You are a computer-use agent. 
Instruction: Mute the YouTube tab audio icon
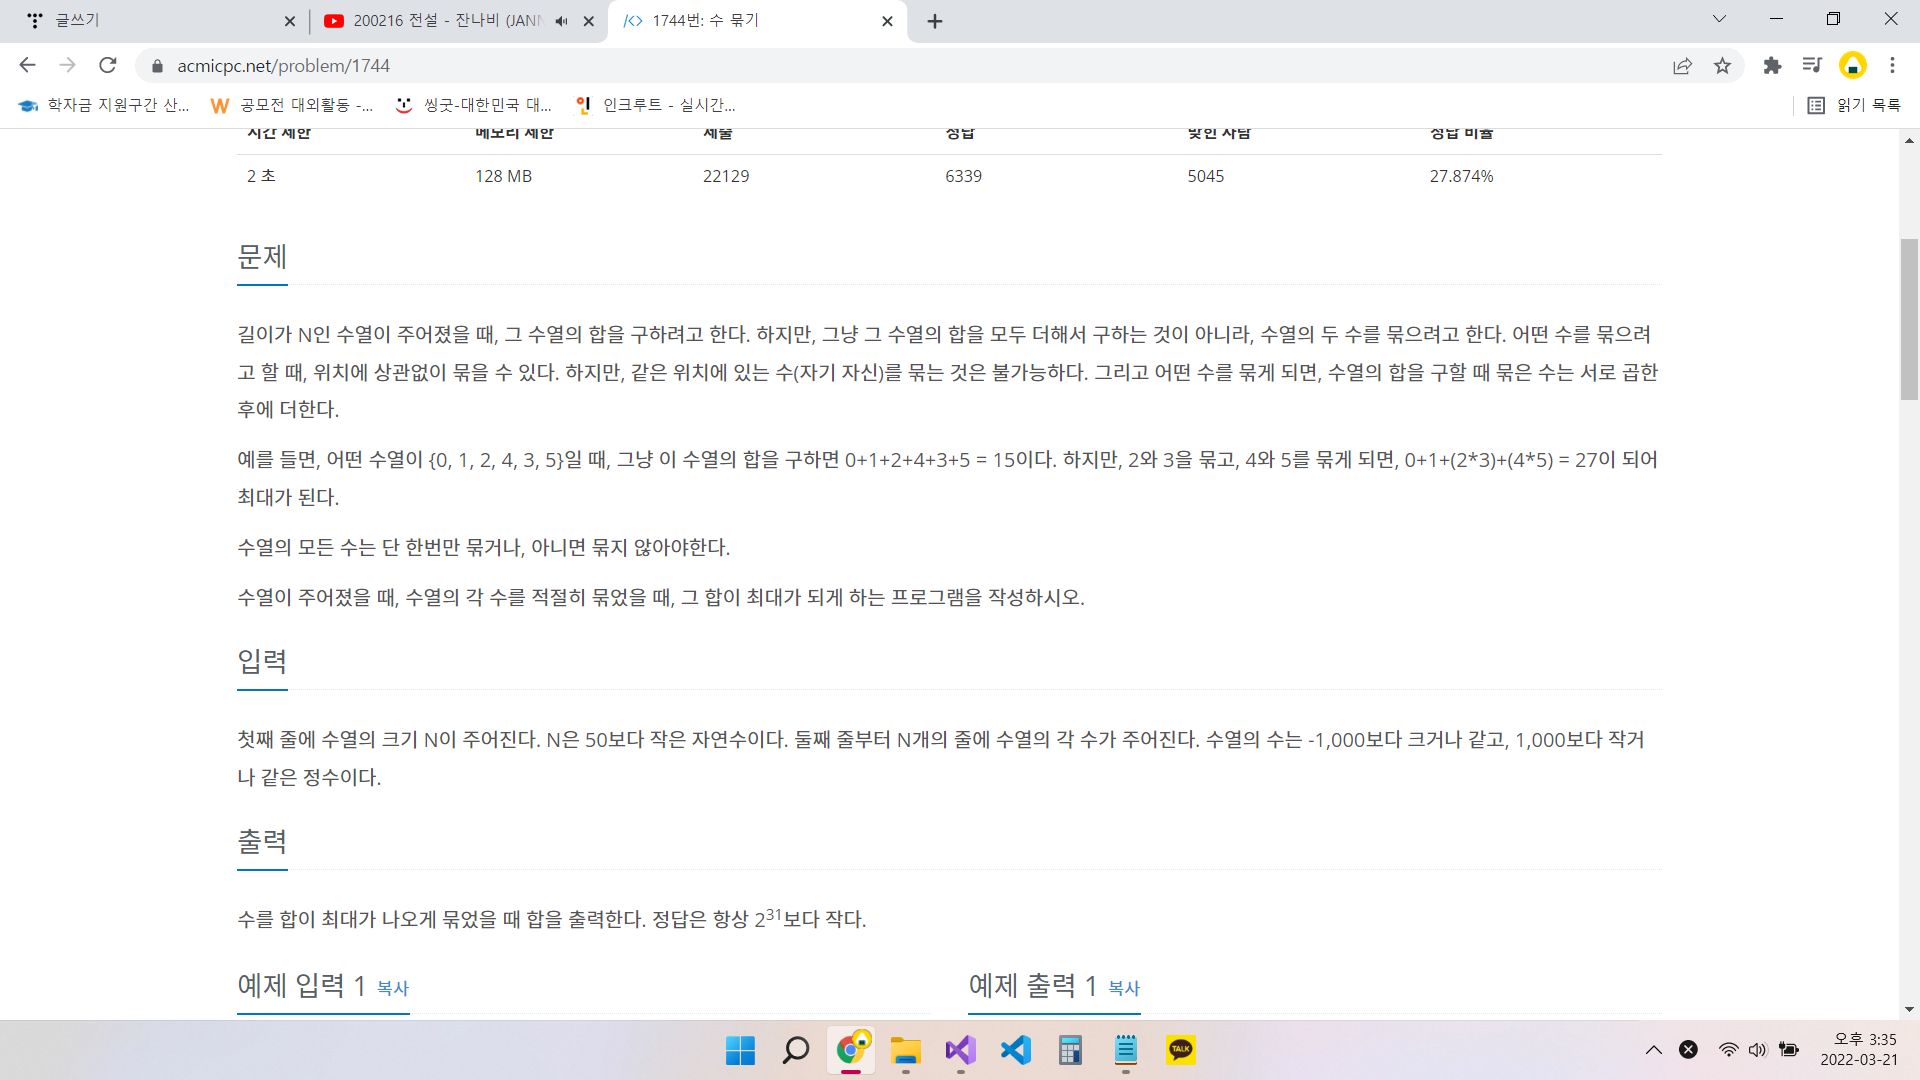pos(561,21)
